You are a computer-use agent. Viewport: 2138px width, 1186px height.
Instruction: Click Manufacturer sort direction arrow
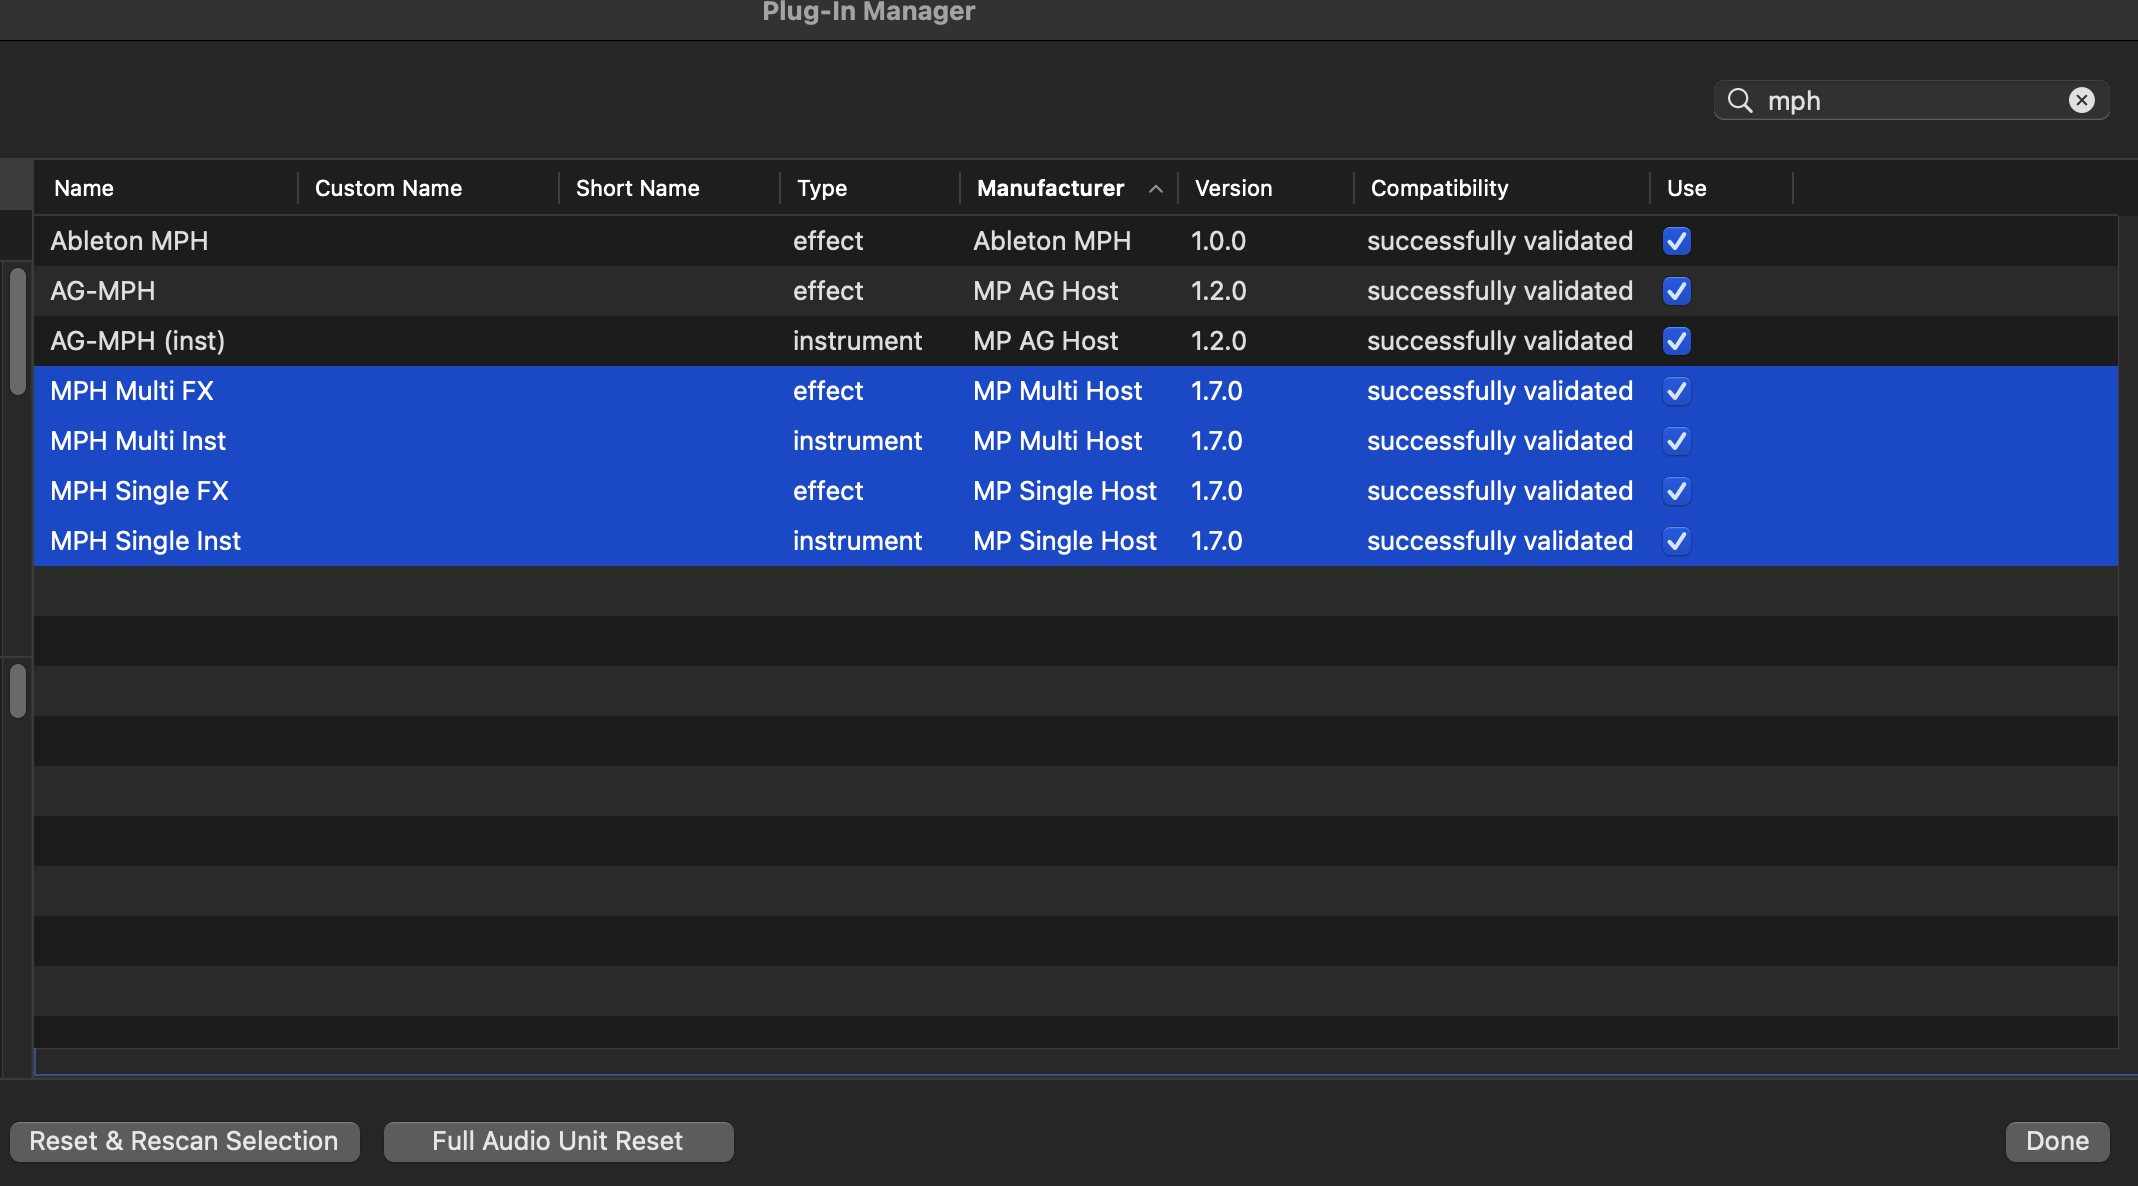click(x=1156, y=188)
